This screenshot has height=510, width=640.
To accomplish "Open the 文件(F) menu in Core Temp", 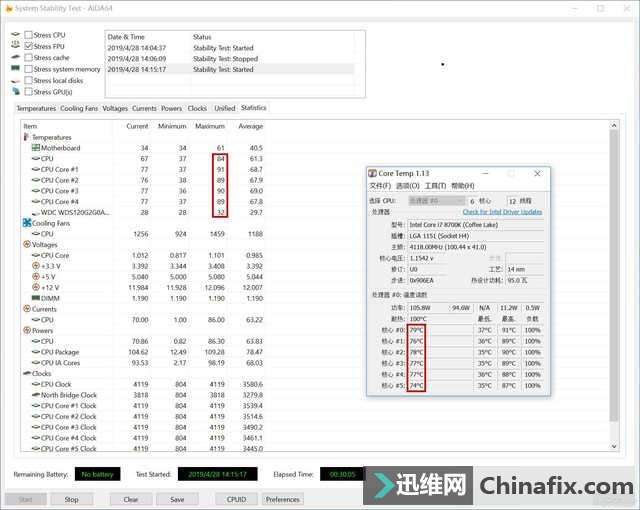I will tap(380, 186).
